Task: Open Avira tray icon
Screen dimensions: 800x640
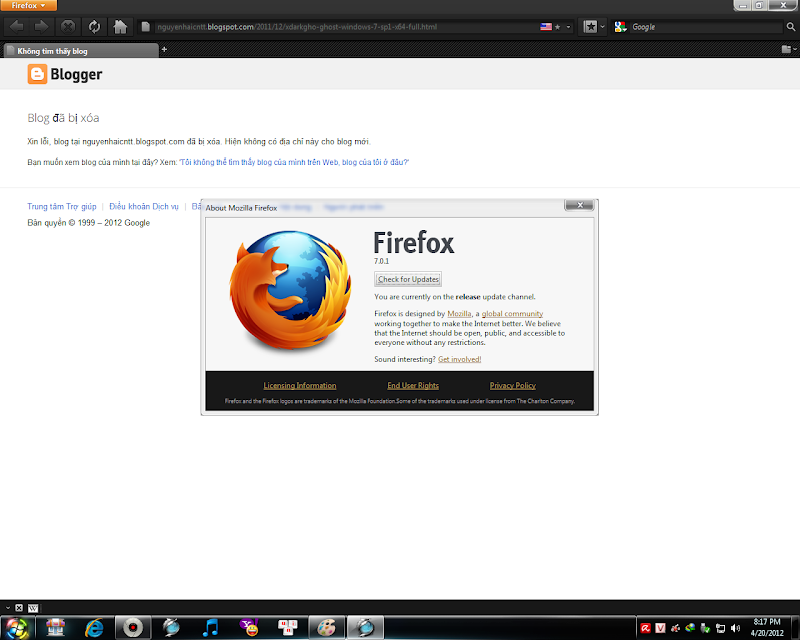Action: point(645,628)
